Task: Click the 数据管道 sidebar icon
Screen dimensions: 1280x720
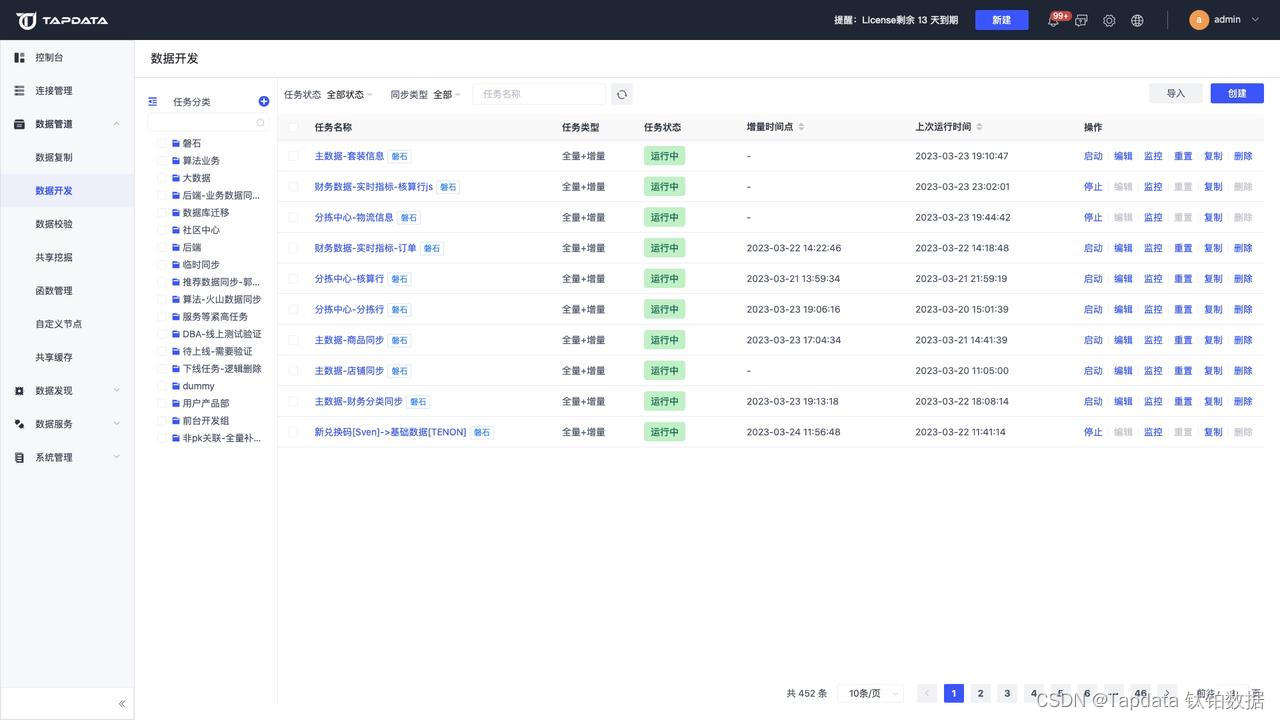Action: point(19,124)
